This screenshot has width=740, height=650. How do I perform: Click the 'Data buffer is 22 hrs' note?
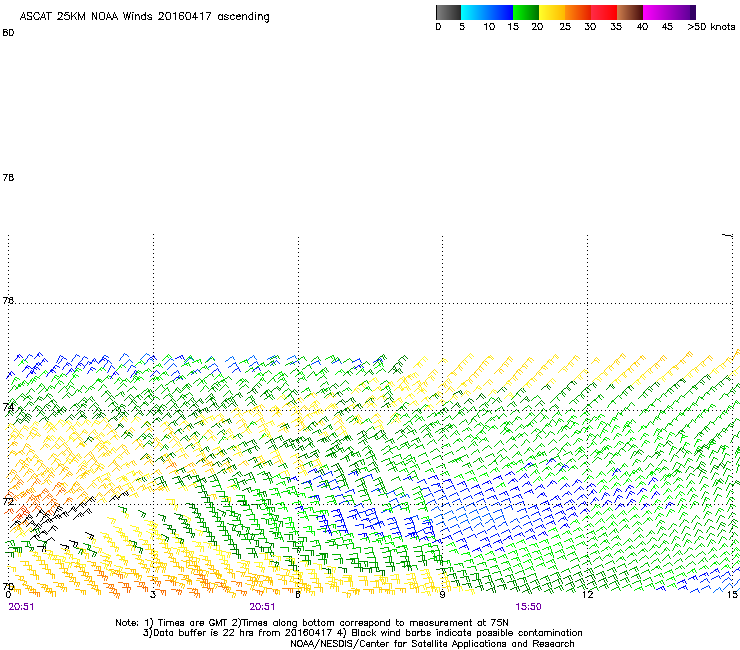coord(362,633)
